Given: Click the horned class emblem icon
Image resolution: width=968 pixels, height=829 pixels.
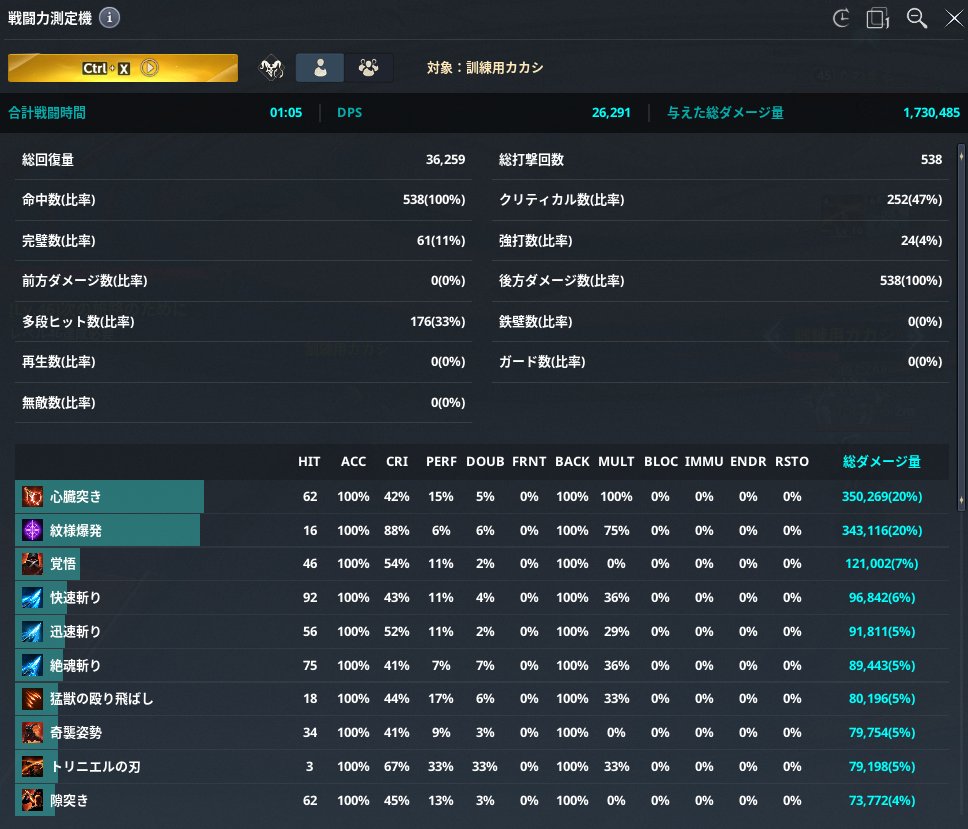Looking at the screenshot, I should [271, 67].
